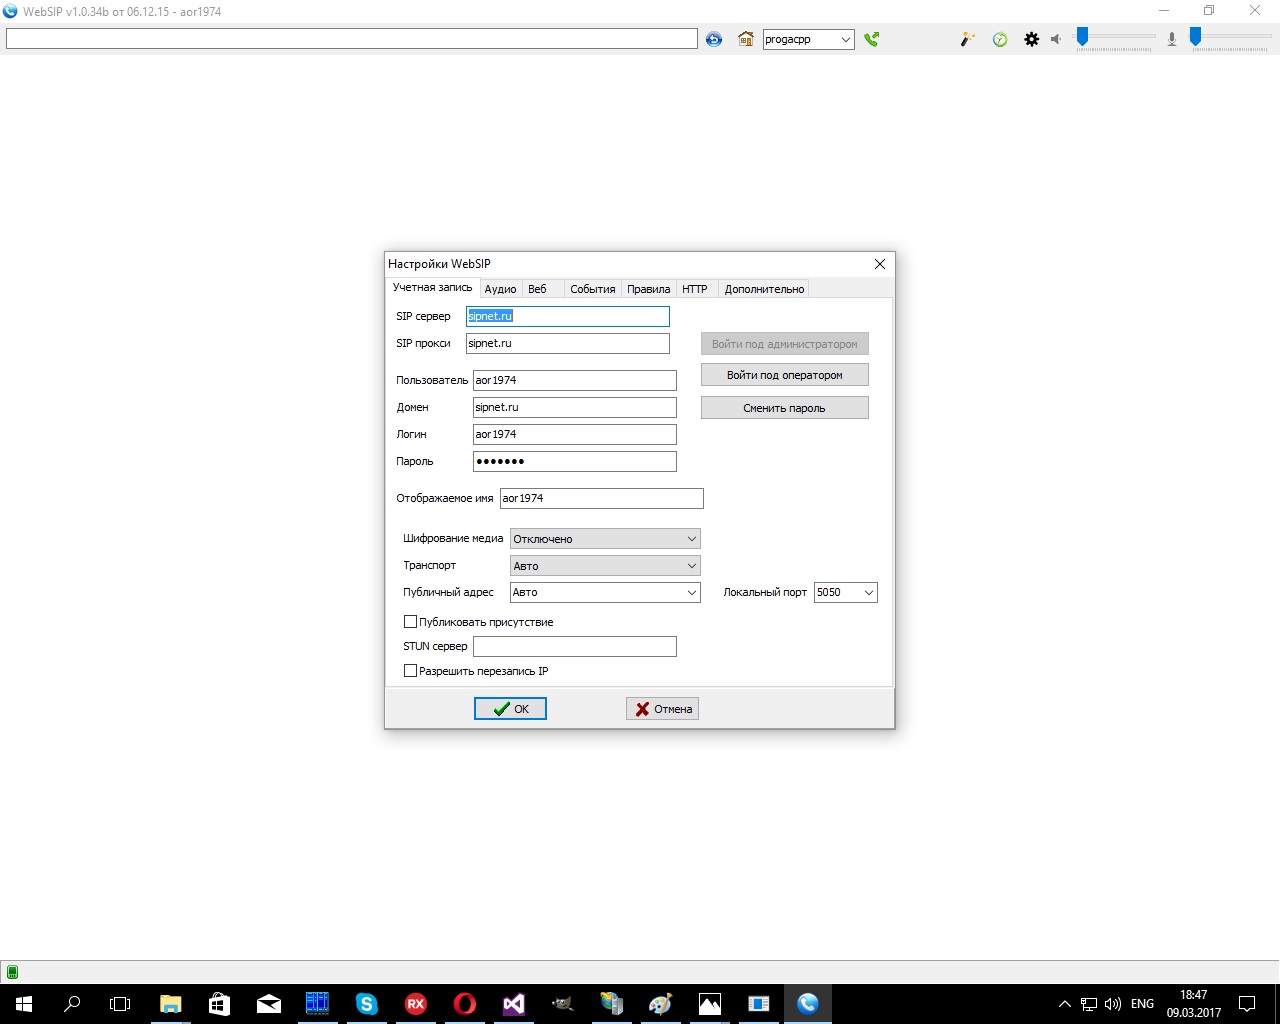This screenshot has height=1024, width=1280.
Task: Open the Paint palette icon on the taskbar
Action: pyautogui.click(x=660, y=1004)
